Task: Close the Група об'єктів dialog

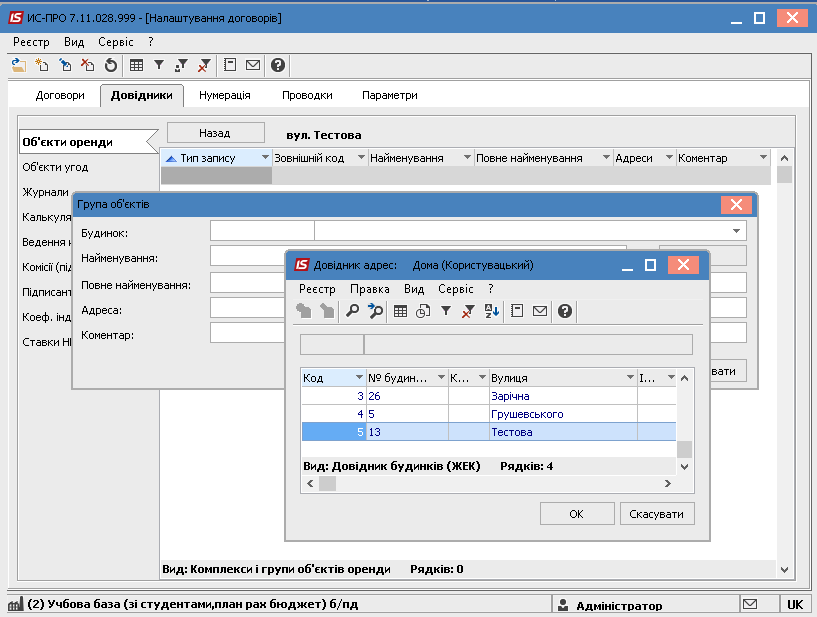Action: click(x=736, y=205)
